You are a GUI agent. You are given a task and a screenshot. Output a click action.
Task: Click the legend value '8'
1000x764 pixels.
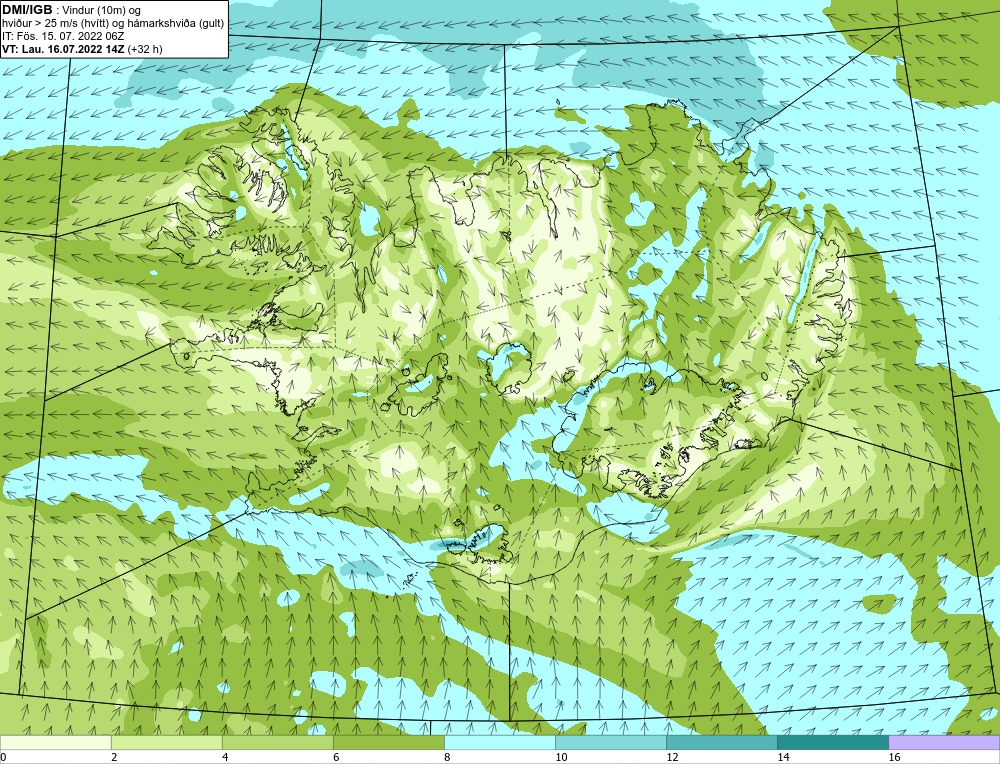click(447, 757)
